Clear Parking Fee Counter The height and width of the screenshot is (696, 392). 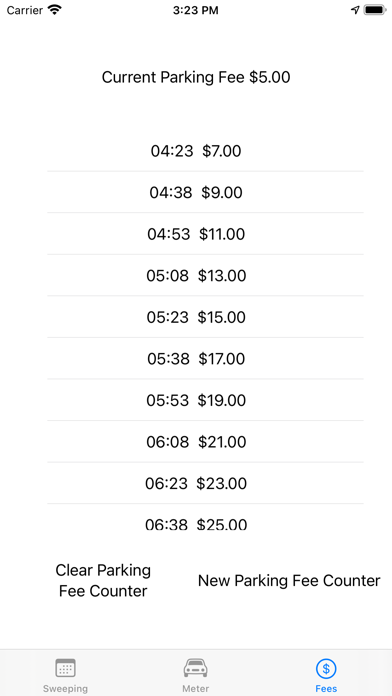tap(103, 581)
